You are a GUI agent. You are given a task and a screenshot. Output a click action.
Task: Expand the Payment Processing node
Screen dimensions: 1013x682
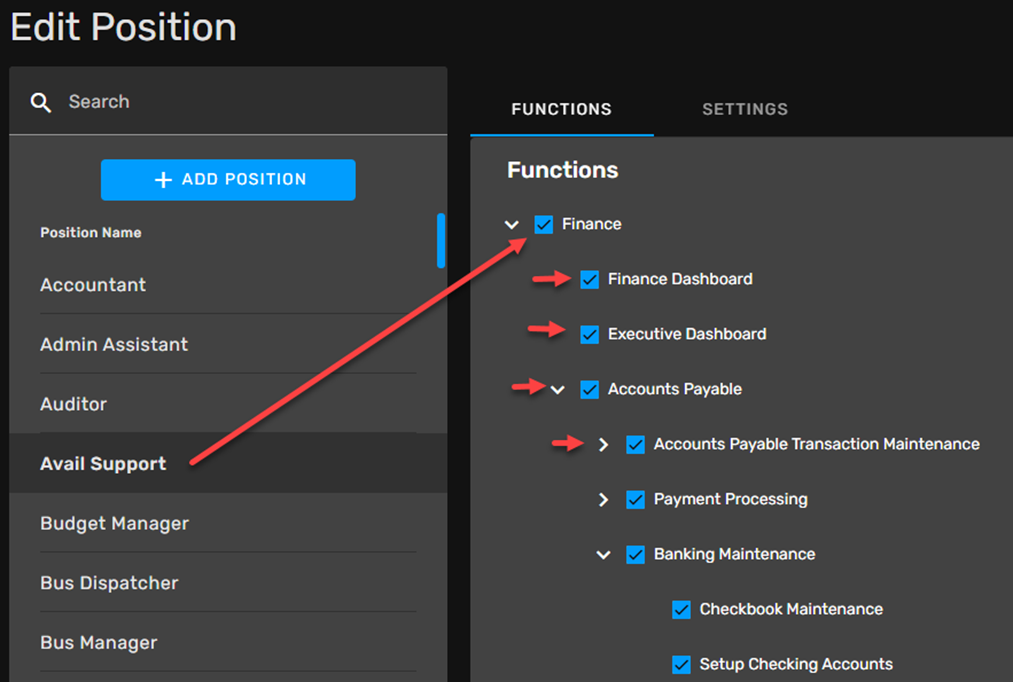603,499
